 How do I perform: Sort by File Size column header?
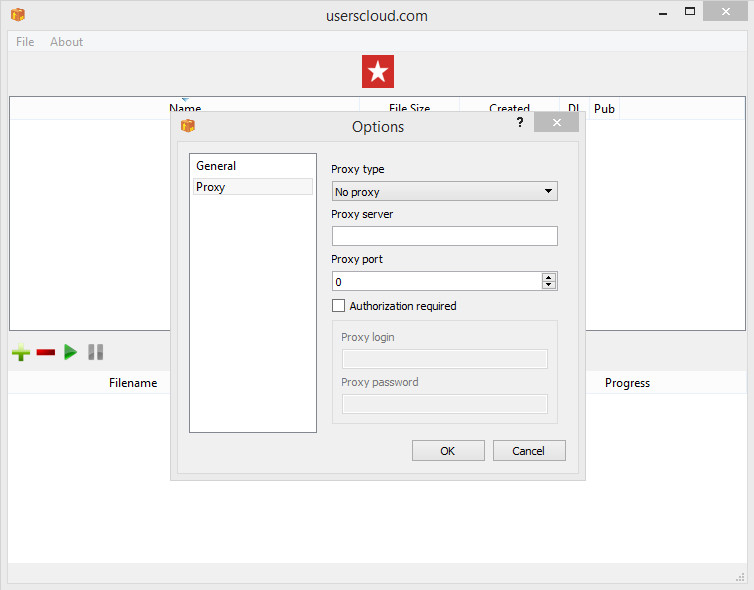tap(409, 108)
